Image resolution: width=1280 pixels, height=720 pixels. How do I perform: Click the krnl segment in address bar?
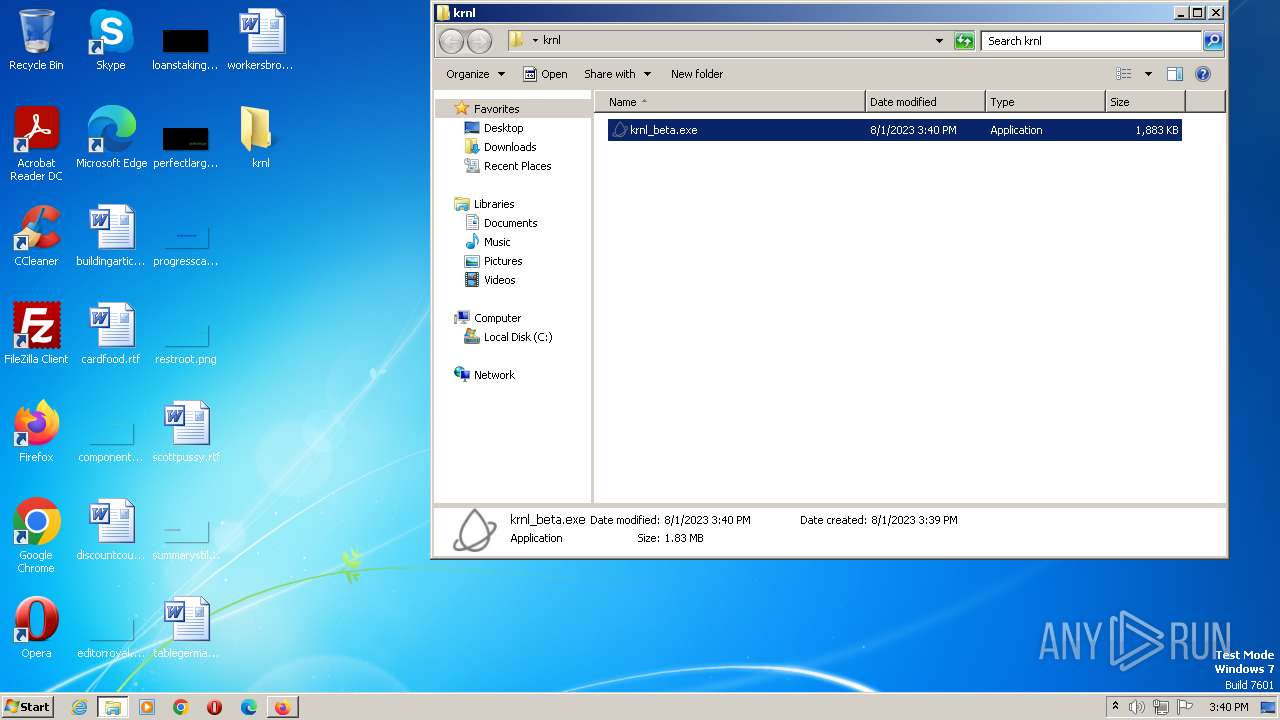click(x=552, y=41)
